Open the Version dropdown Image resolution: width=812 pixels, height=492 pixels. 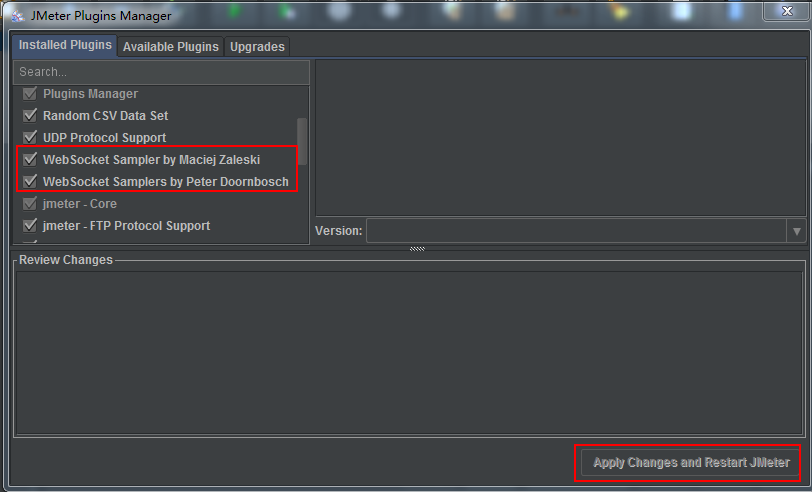click(x=586, y=231)
